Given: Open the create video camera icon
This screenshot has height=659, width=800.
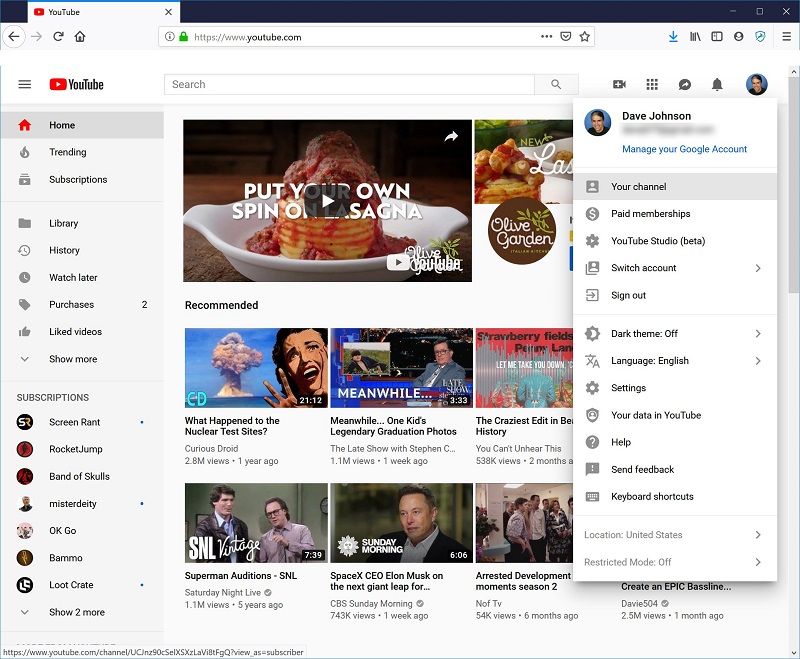Looking at the screenshot, I should click(x=619, y=84).
